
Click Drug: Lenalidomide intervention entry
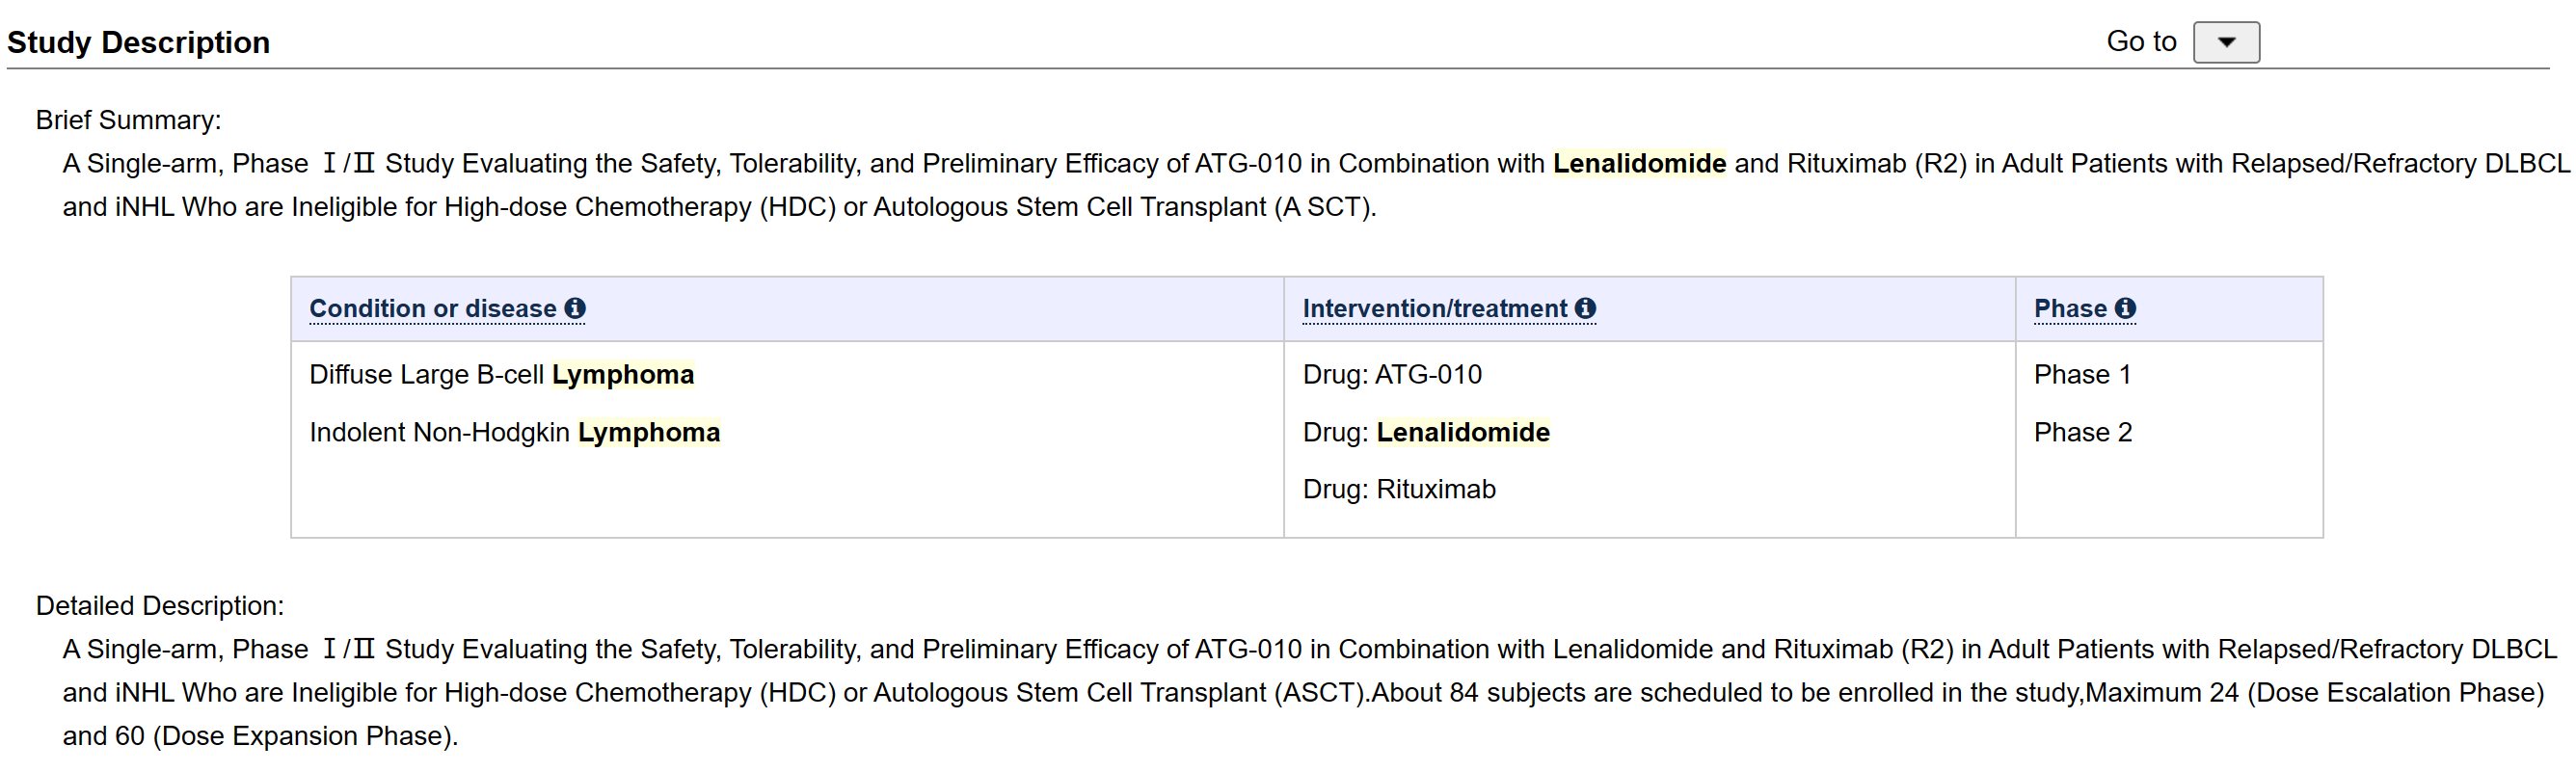[x=1426, y=432]
